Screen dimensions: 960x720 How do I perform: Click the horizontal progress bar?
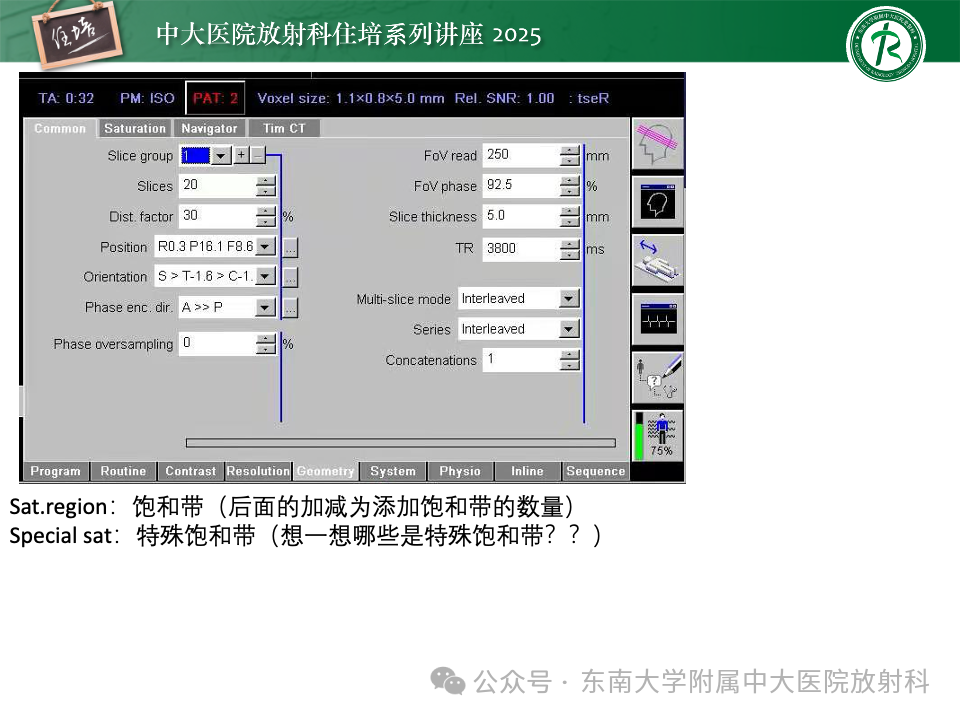point(400,443)
